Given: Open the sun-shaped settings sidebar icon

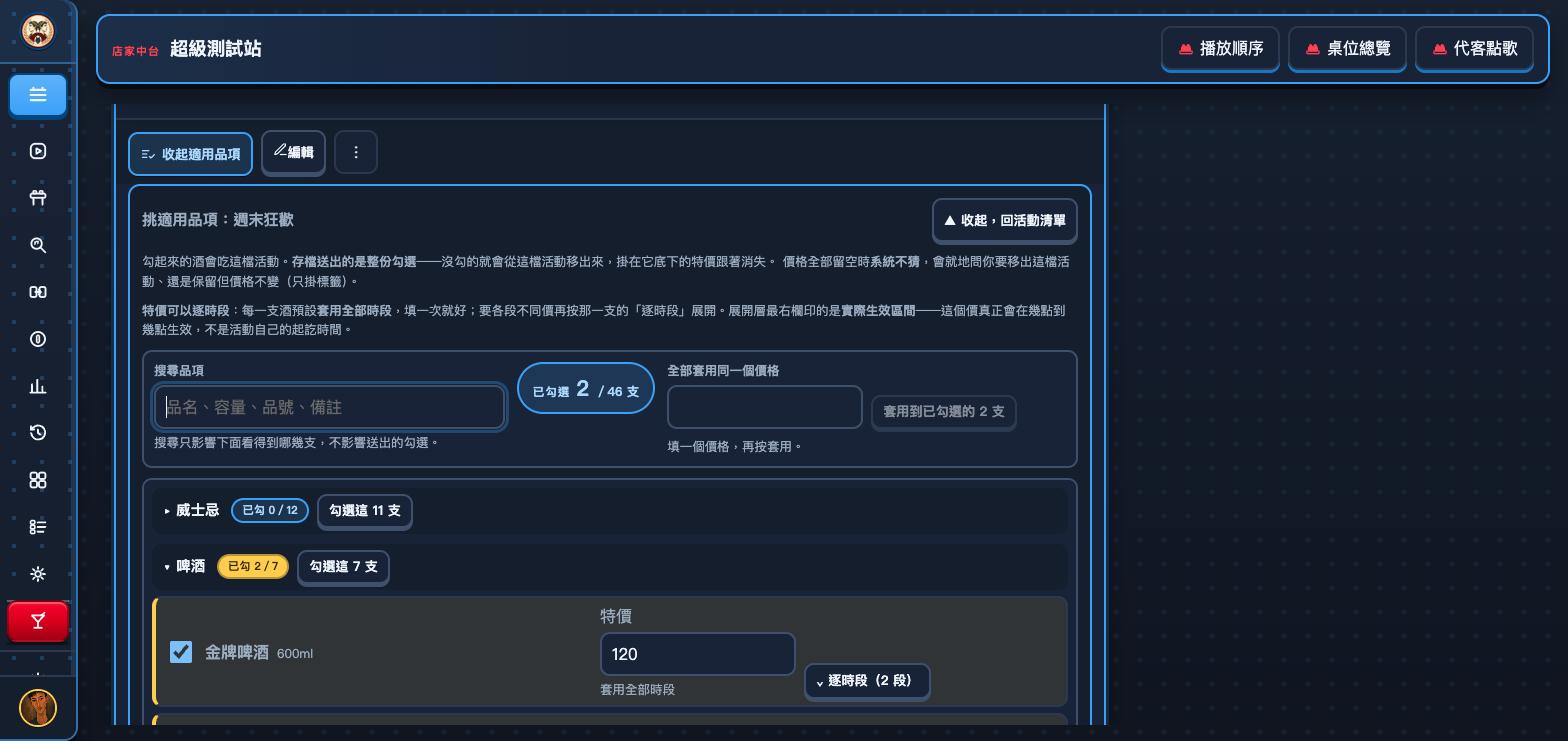Looking at the screenshot, I should point(38,574).
